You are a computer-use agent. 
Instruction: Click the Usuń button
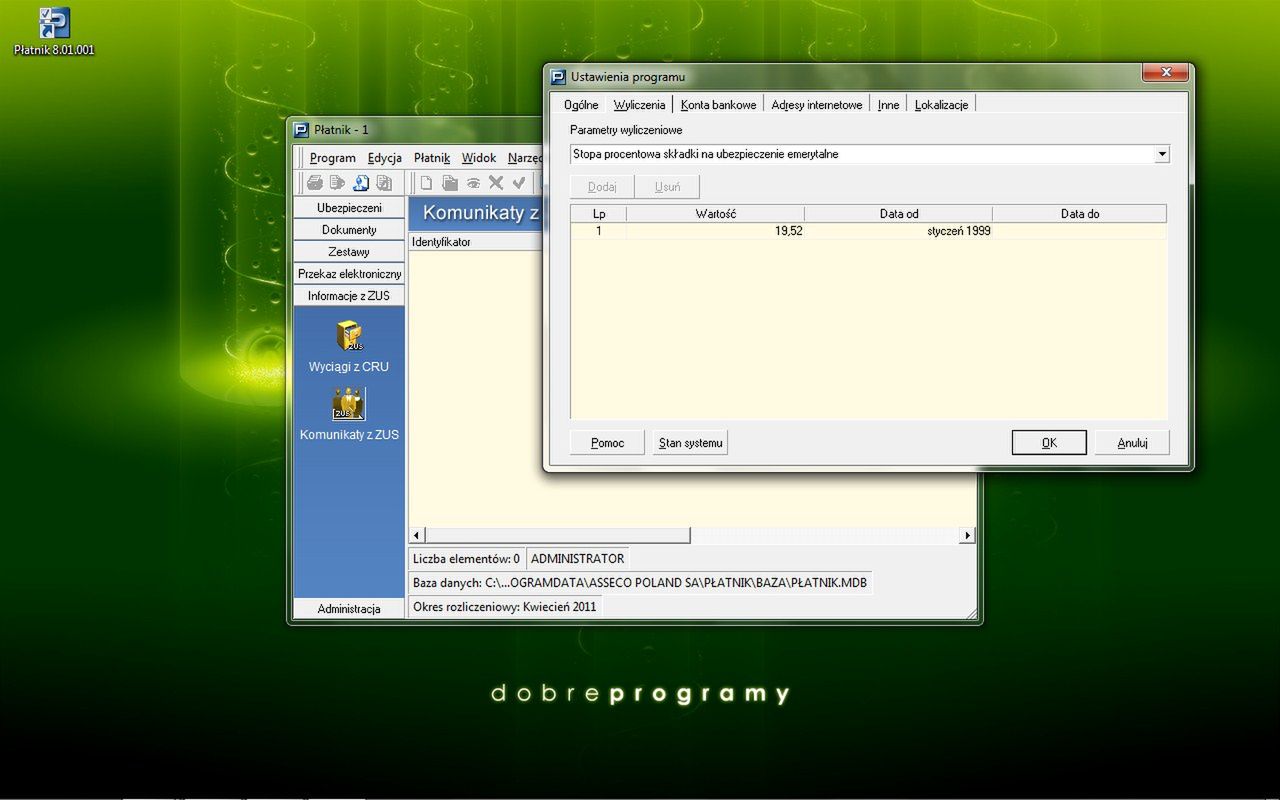(667, 187)
